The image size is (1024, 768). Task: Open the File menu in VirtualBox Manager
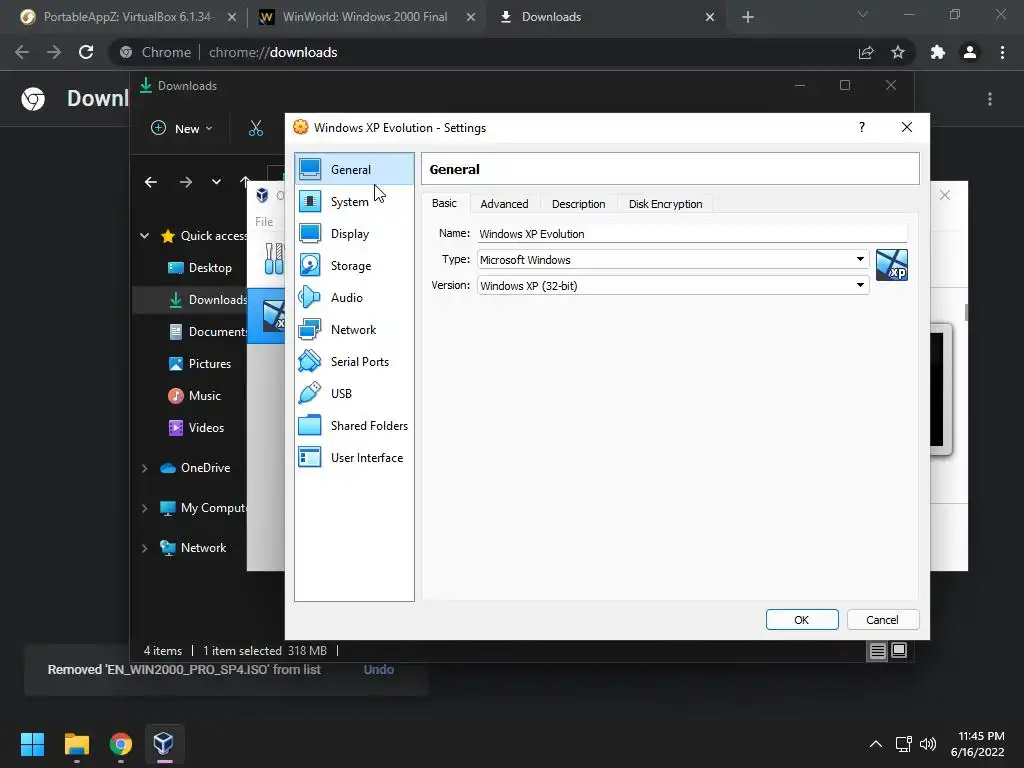click(x=264, y=221)
